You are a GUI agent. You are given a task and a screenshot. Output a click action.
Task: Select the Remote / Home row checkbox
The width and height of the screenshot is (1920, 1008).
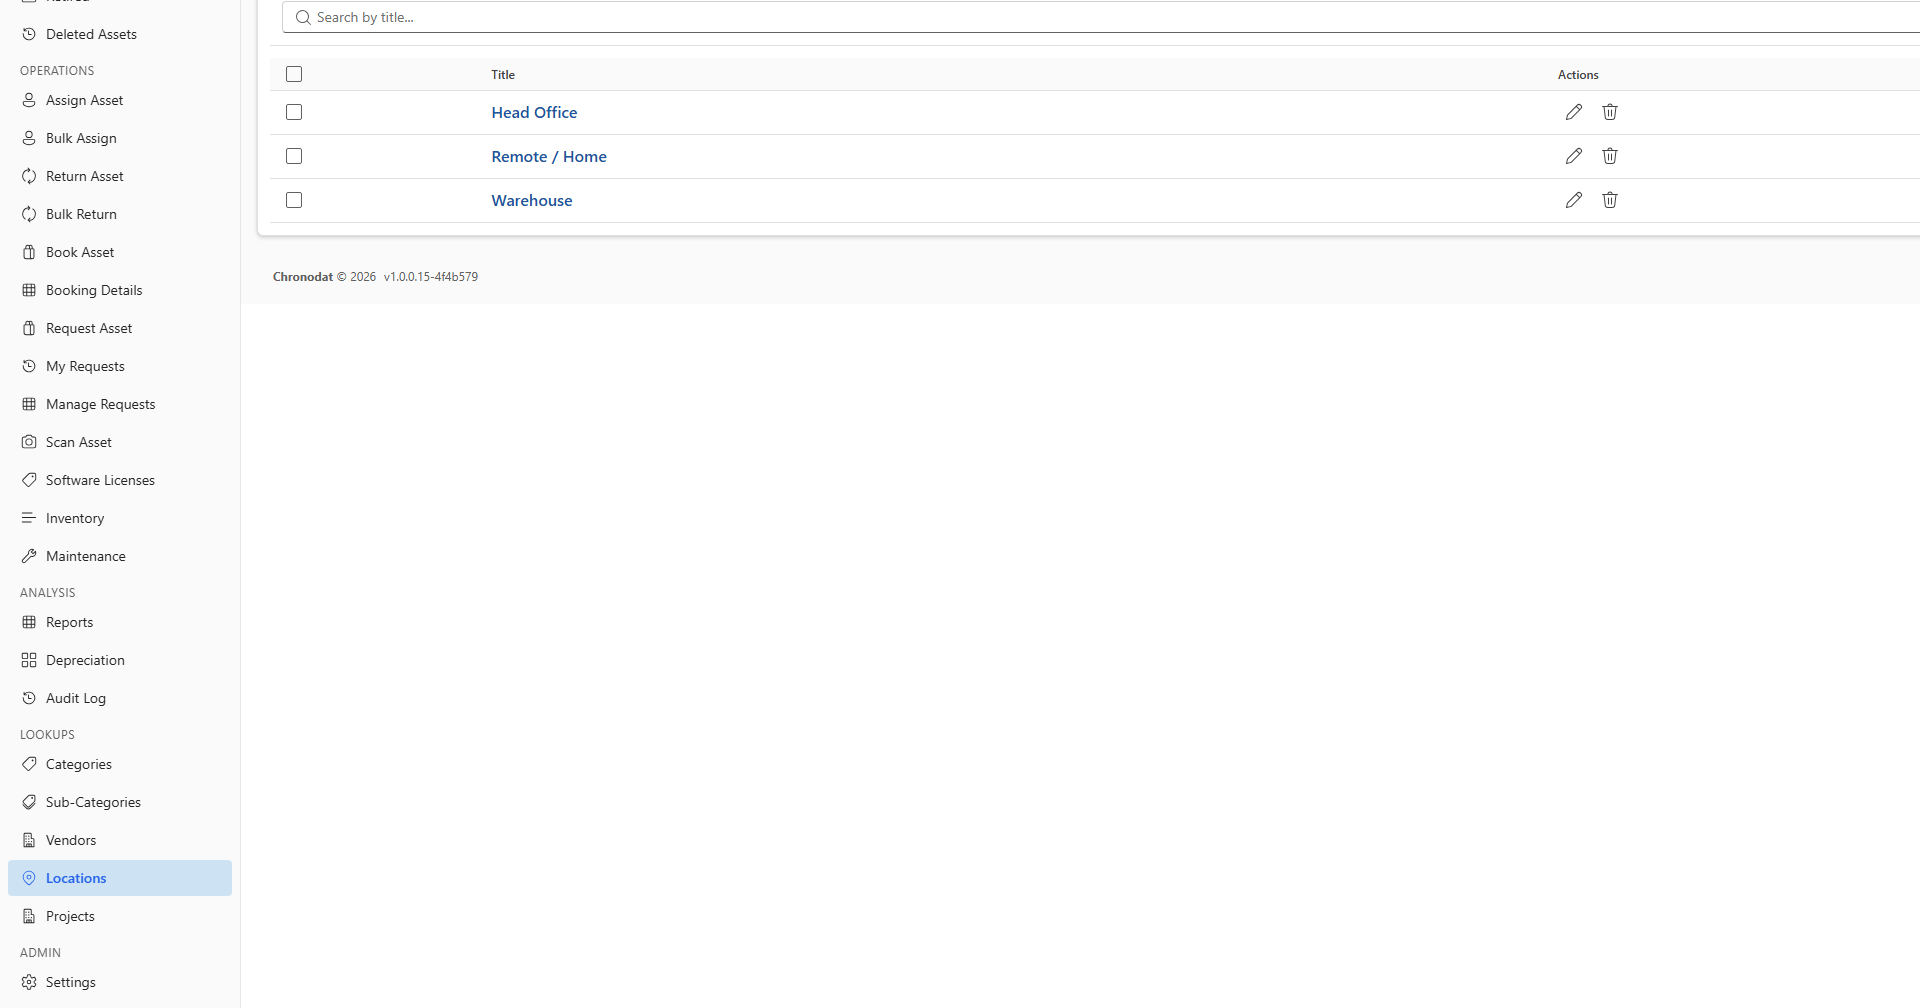pos(294,156)
